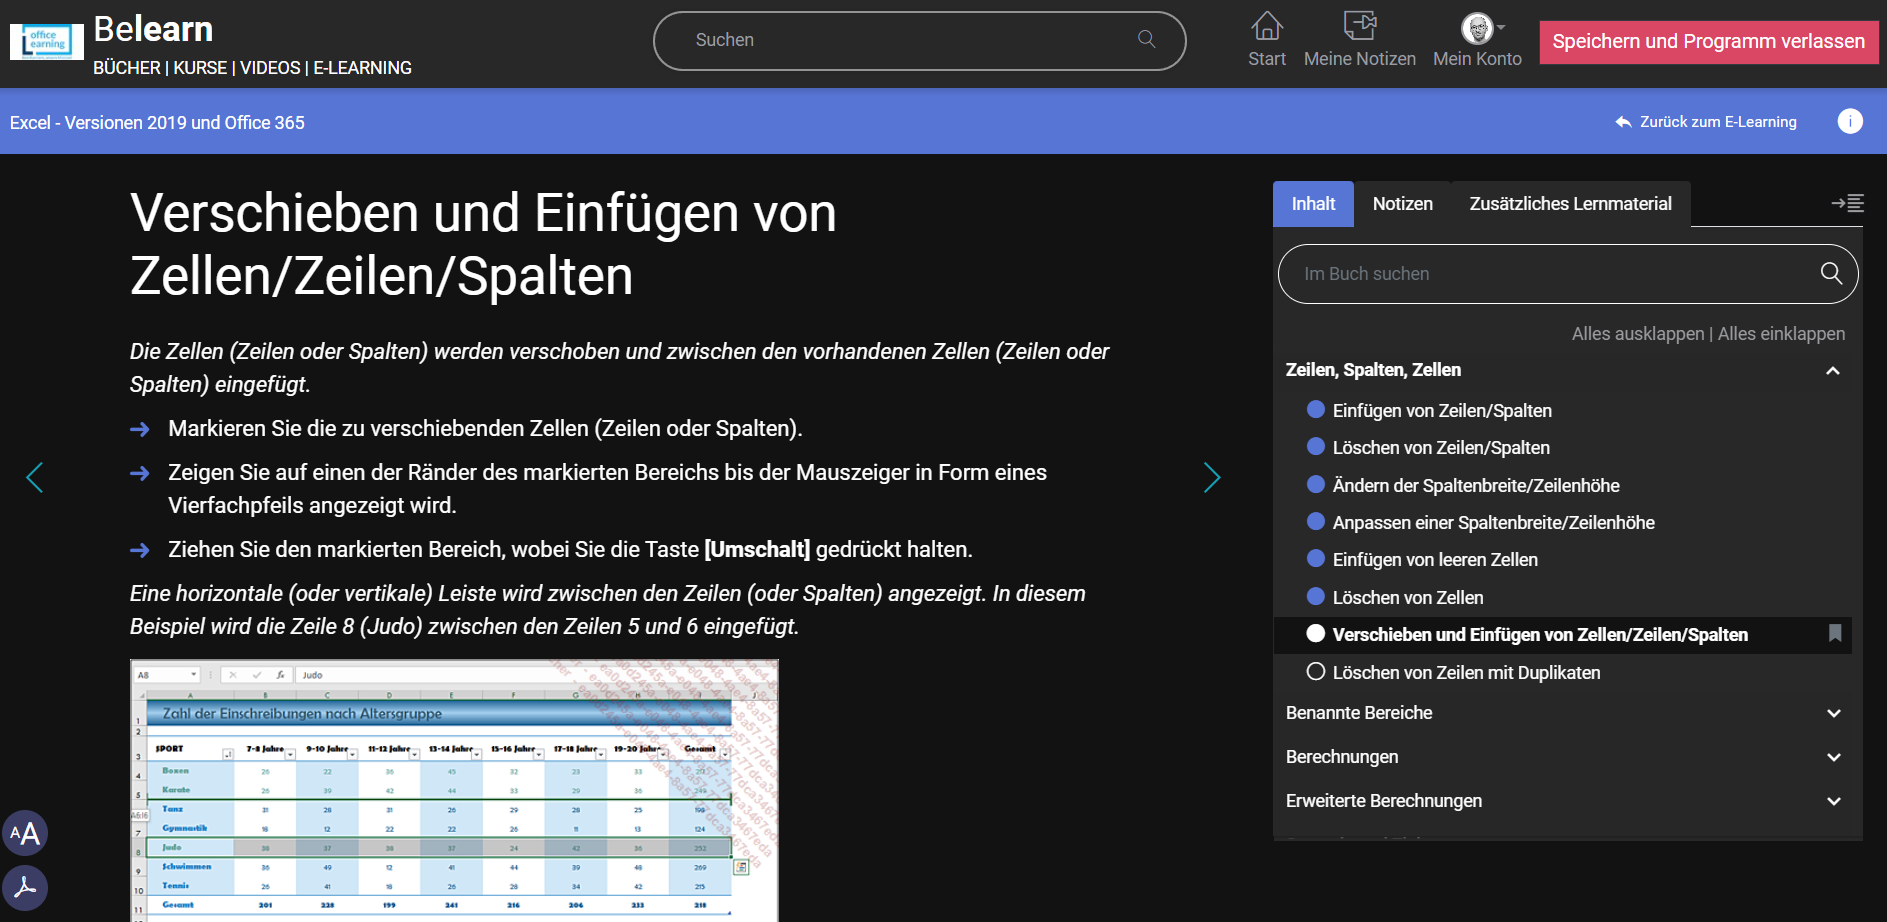Screen dimensions: 1887x922
Task: Click 'Speichern und Programm verlassen' button
Action: point(1707,42)
